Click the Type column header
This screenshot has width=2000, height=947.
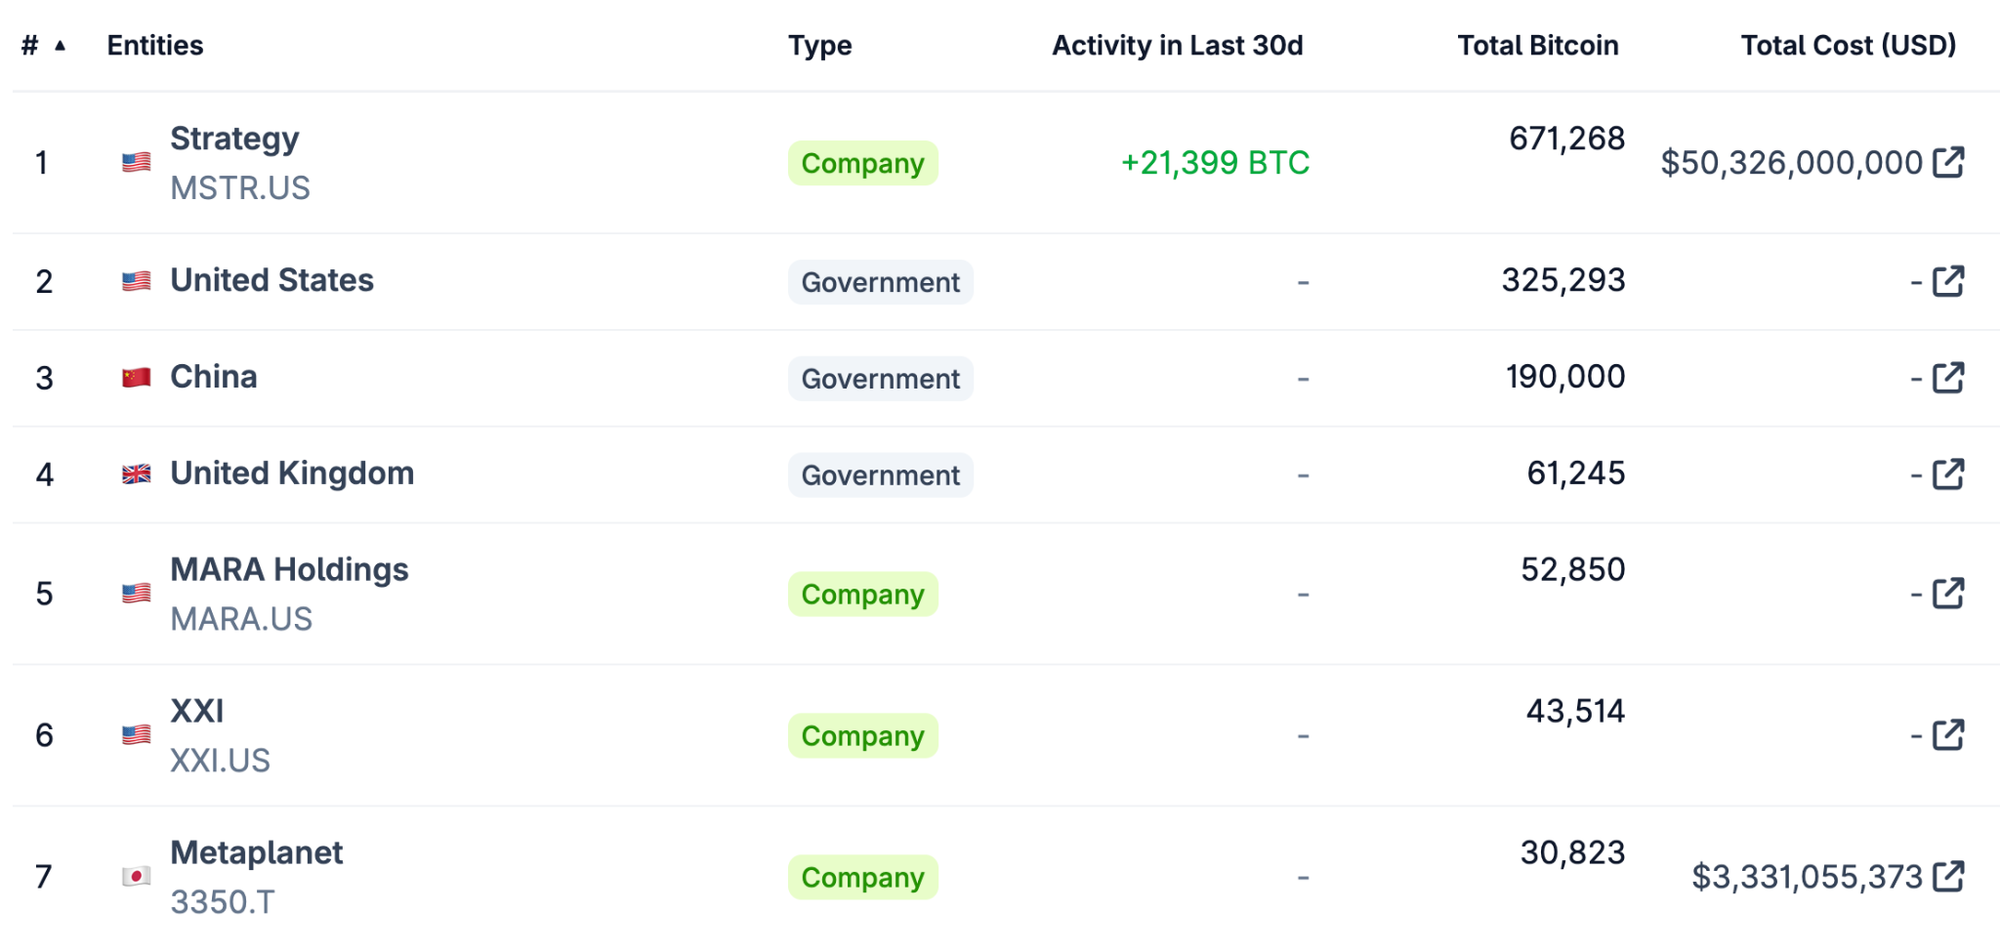point(820,45)
